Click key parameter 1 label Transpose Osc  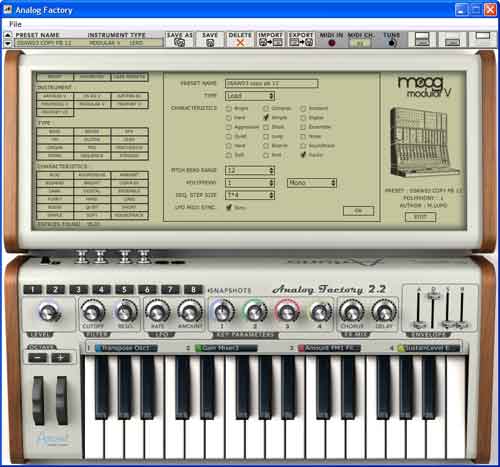pos(126,348)
